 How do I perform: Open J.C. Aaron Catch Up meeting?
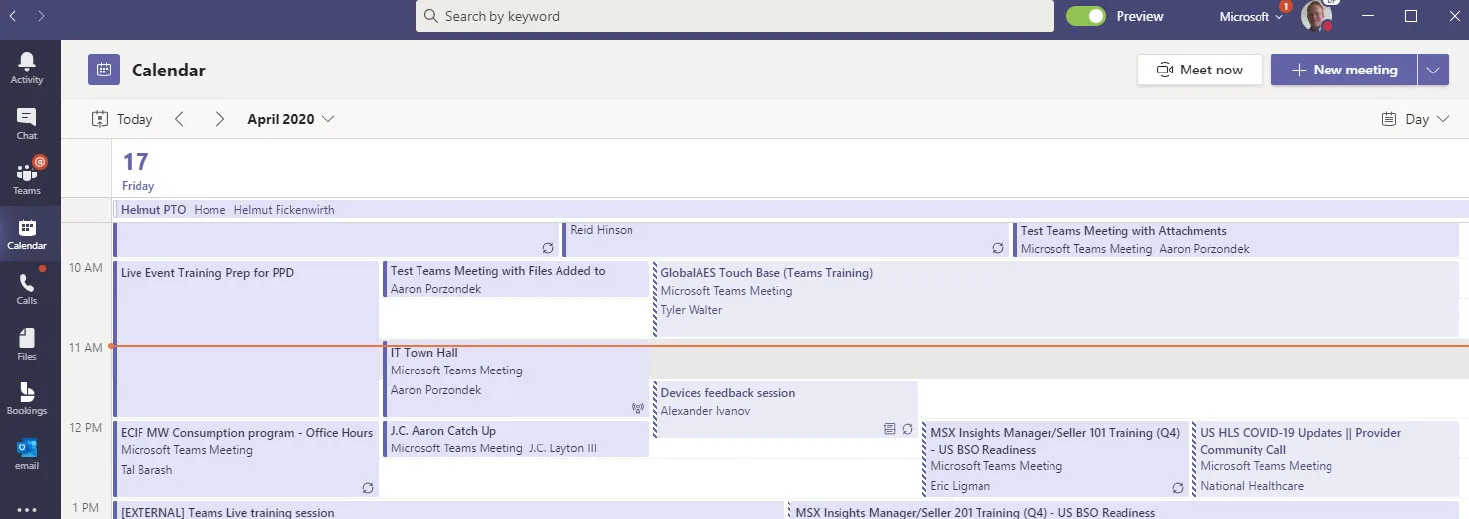(516, 439)
